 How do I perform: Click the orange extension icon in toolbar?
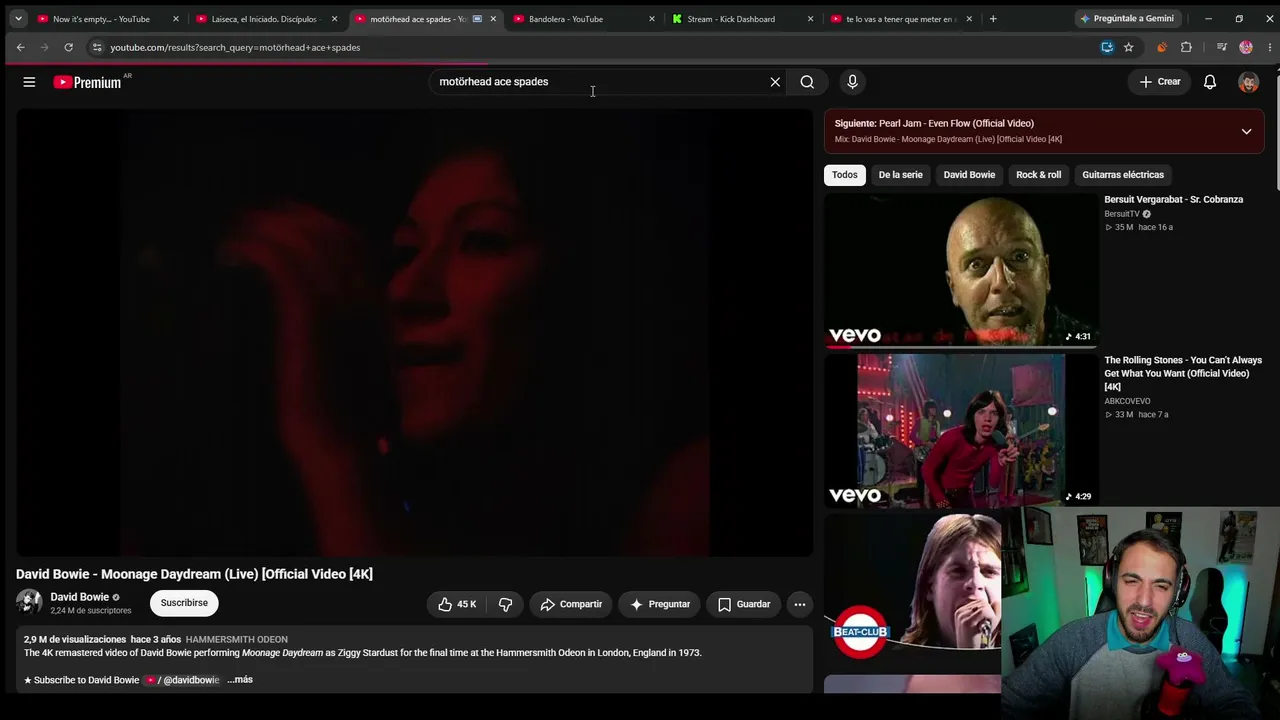click(1162, 47)
